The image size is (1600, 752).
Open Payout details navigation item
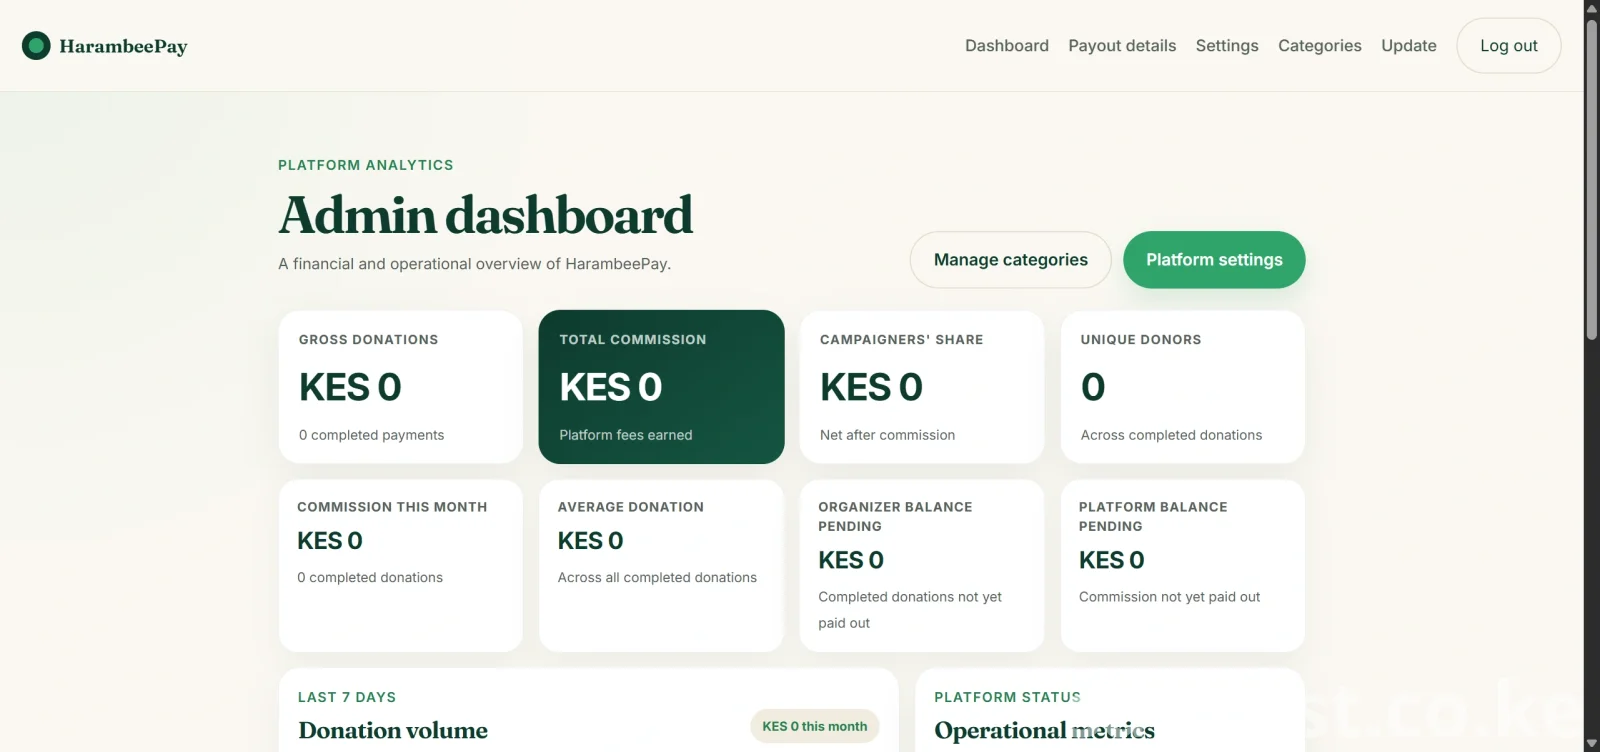click(1122, 46)
